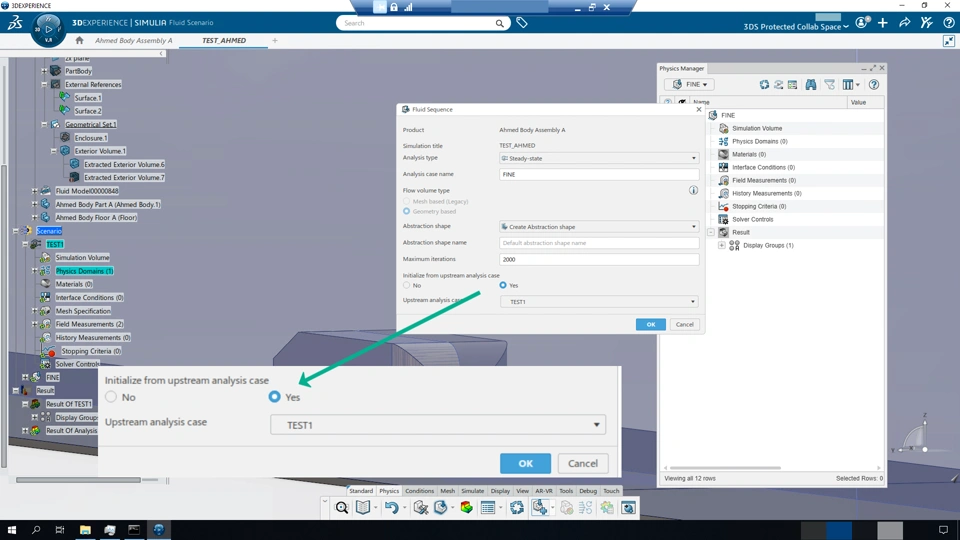Select Simulation Volume in Physics Manager
This screenshot has width=960, height=540.
[757, 129]
